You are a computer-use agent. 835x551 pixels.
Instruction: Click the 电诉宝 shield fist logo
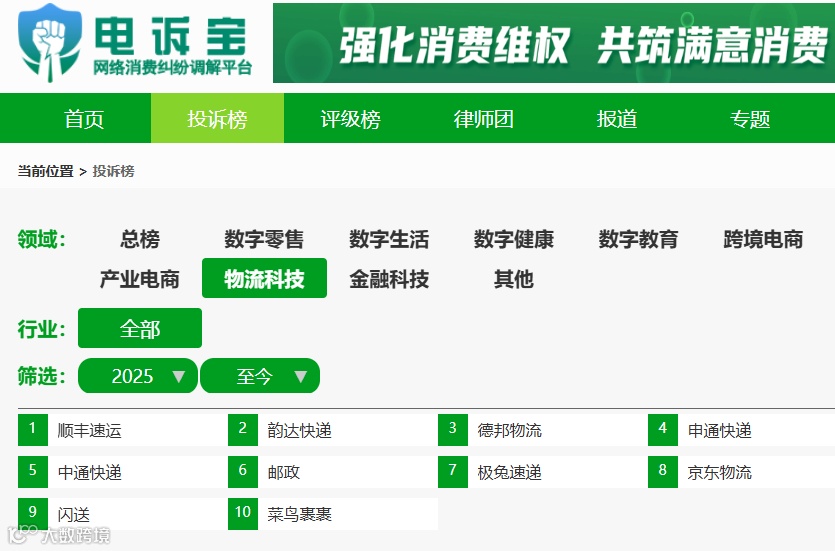pyautogui.click(x=49, y=43)
